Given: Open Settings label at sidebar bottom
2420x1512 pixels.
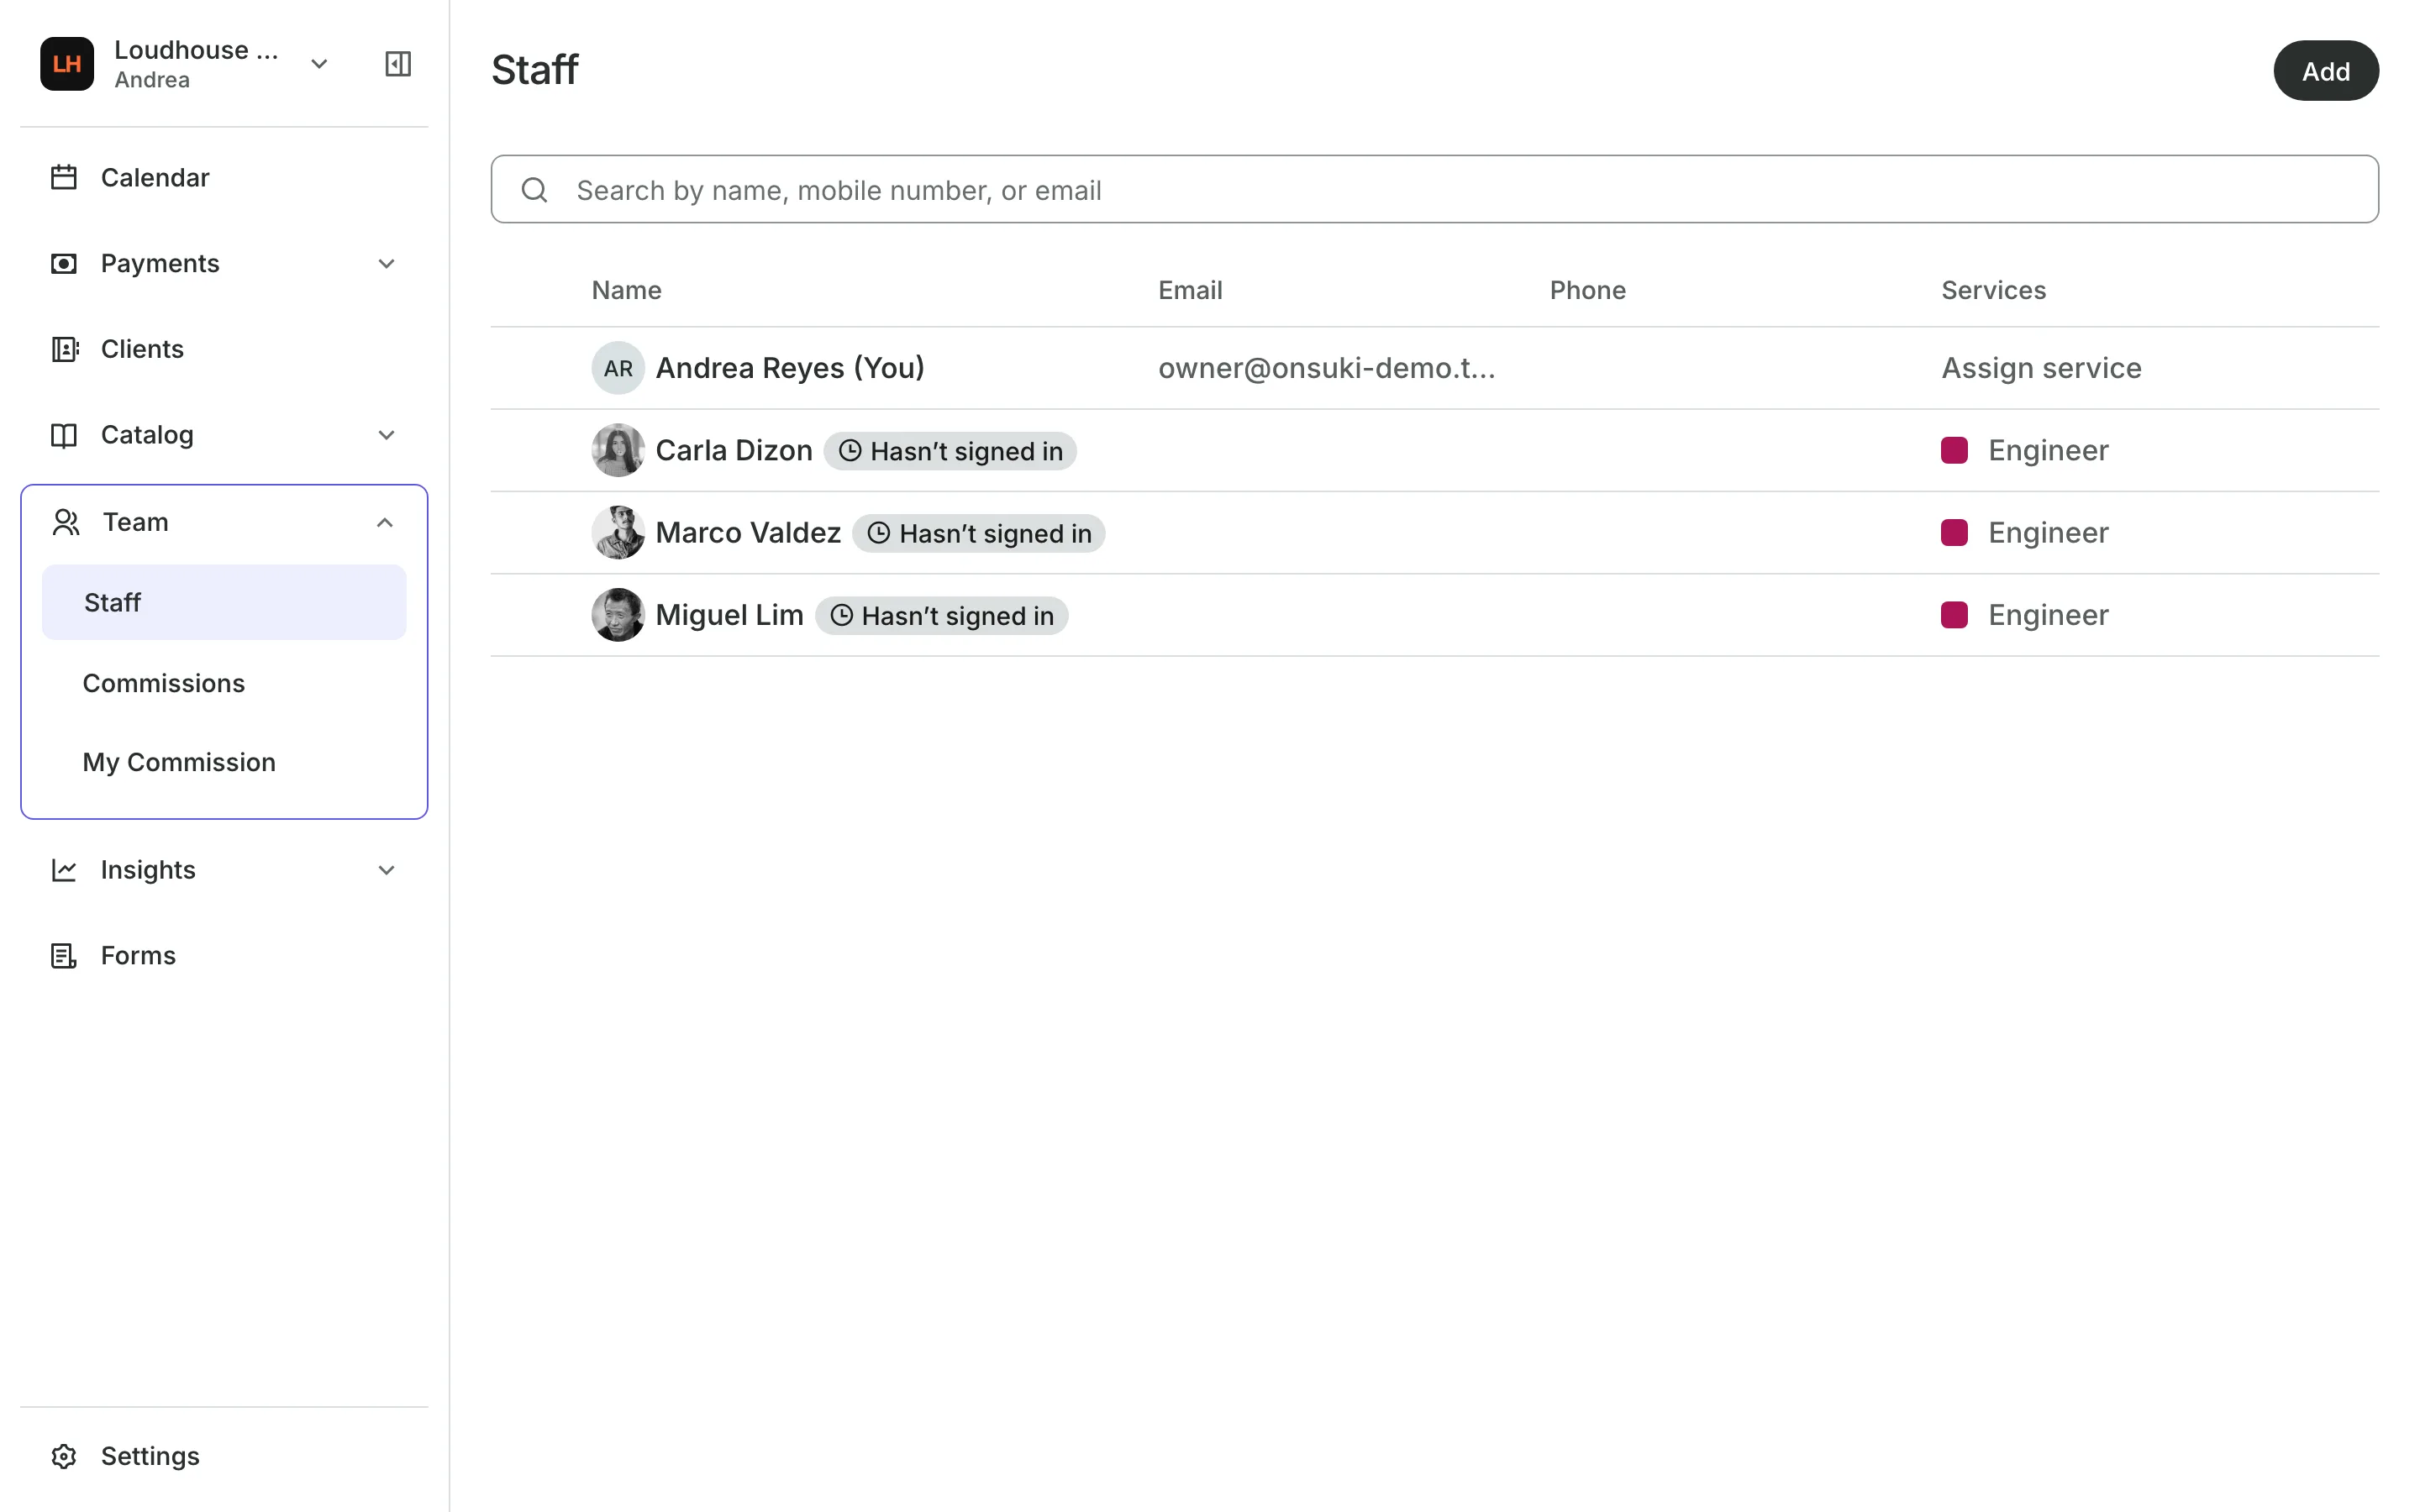Looking at the screenshot, I should pos(150,1456).
